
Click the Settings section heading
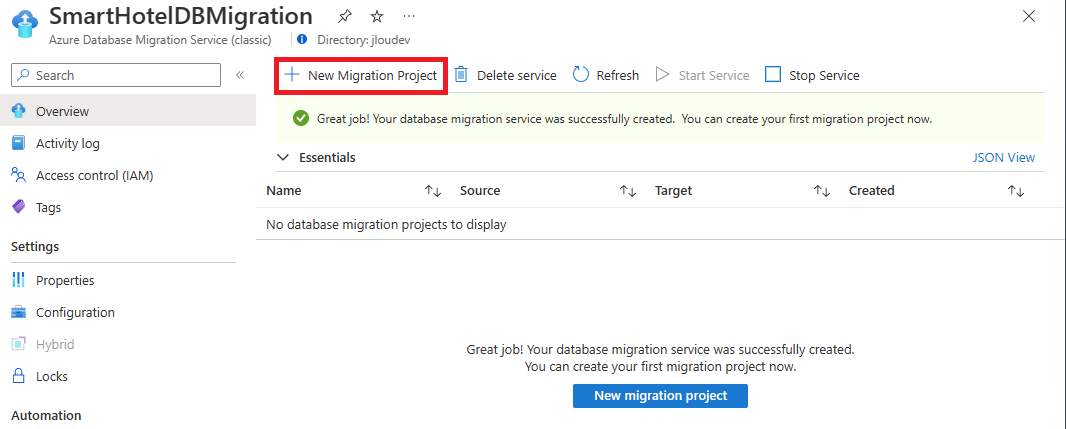pyautogui.click(x=35, y=246)
